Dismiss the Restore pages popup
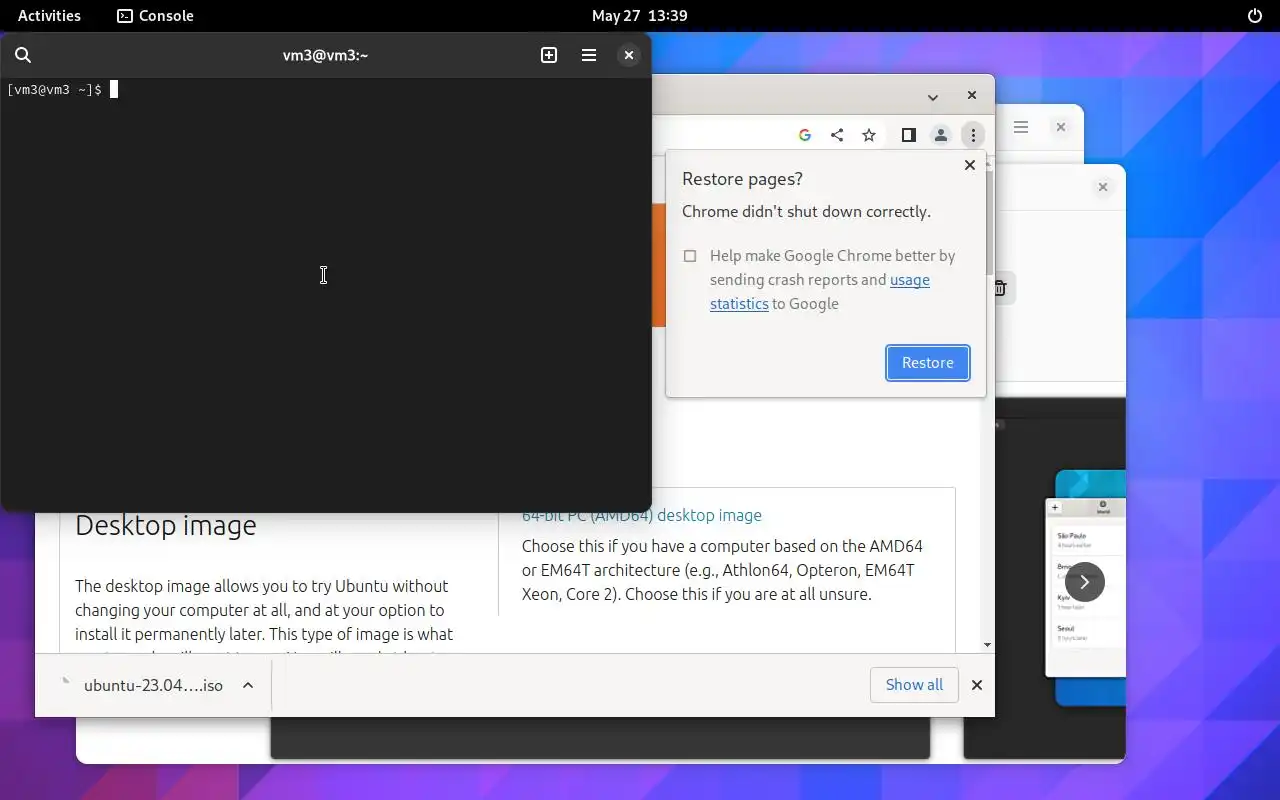Viewport: 1280px width, 800px height. [969, 165]
